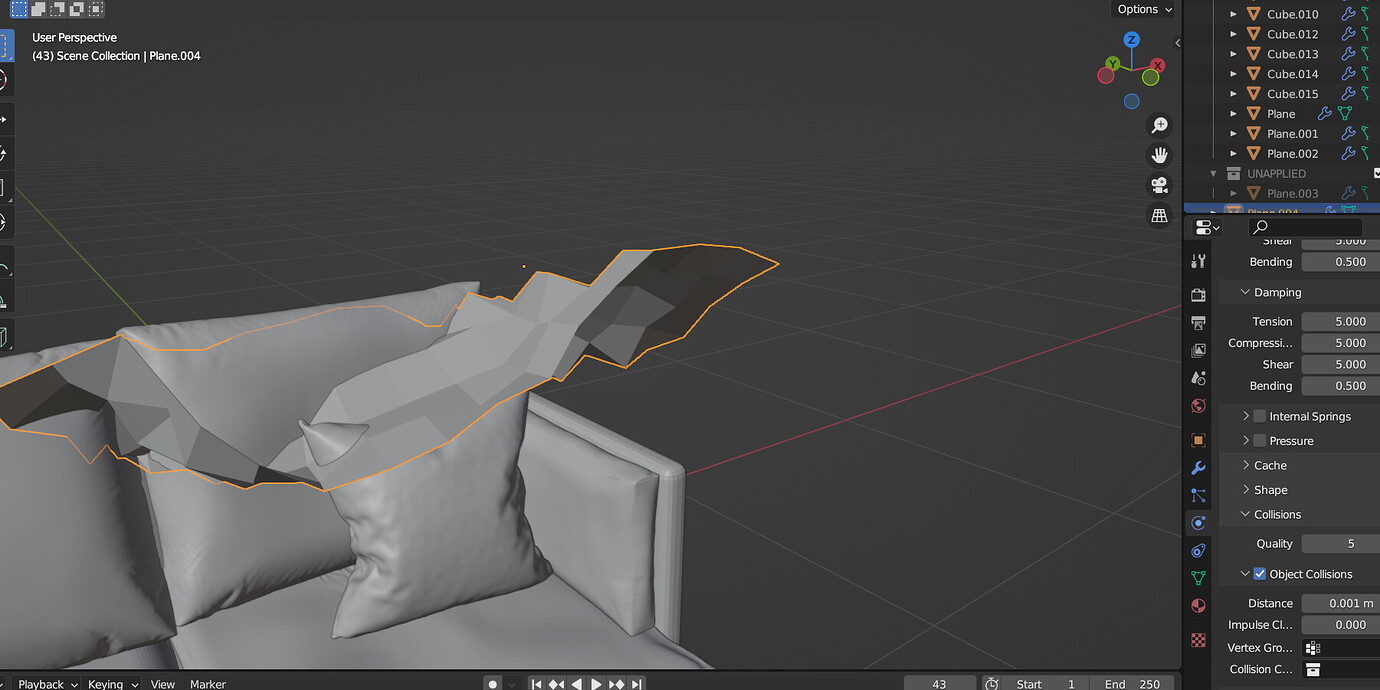
Task: Open the timeline View menu
Action: point(162,684)
